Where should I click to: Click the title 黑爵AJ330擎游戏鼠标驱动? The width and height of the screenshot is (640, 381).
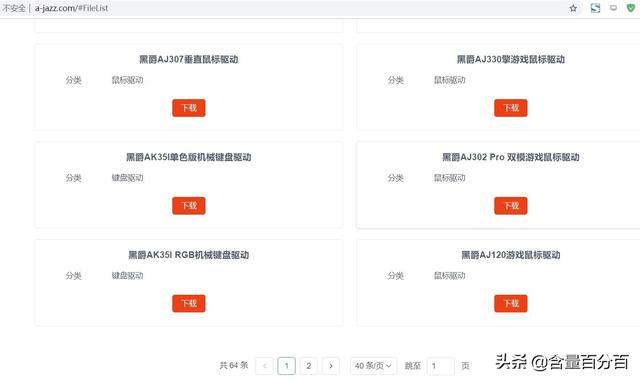coord(511,60)
